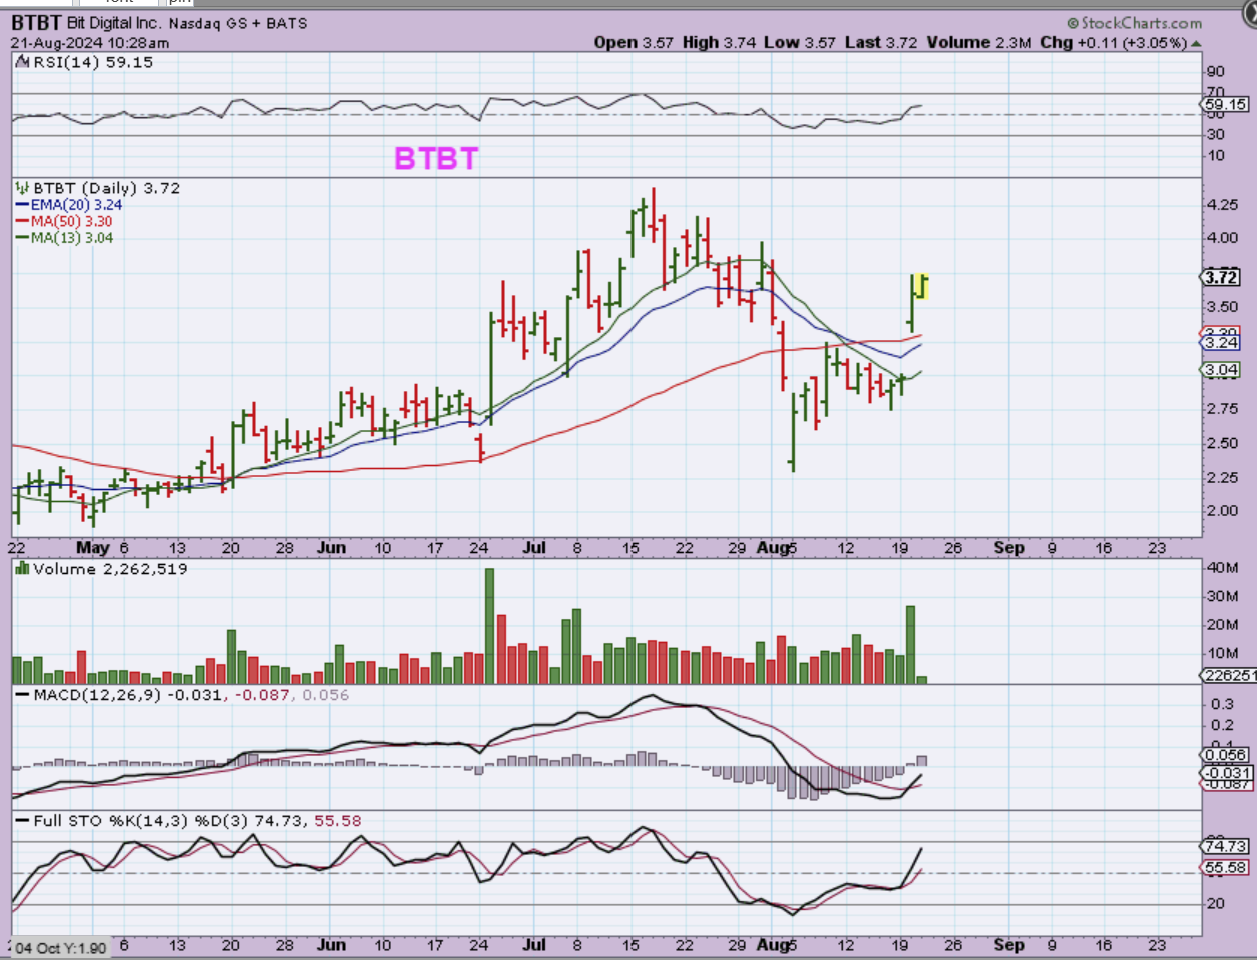Click the BTBT (Daily) 3.72 legend entry
This screenshot has height=960, width=1257.
pyautogui.click(x=106, y=188)
